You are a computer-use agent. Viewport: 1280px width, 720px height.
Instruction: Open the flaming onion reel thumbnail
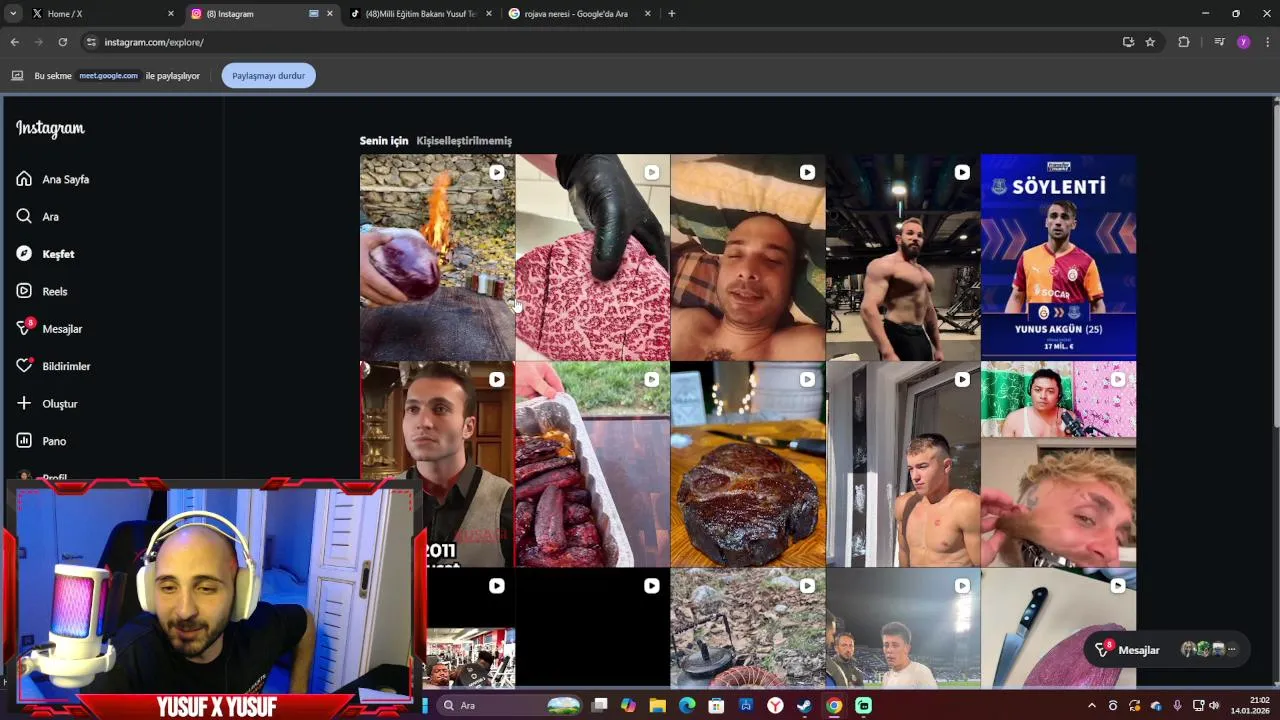(x=437, y=257)
